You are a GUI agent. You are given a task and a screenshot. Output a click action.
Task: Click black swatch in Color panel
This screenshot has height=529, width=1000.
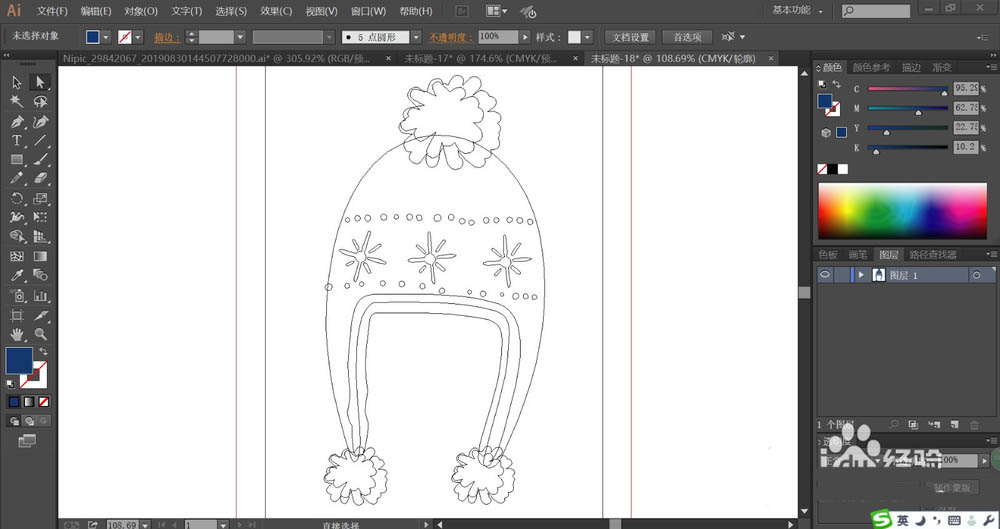click(832, 169)
